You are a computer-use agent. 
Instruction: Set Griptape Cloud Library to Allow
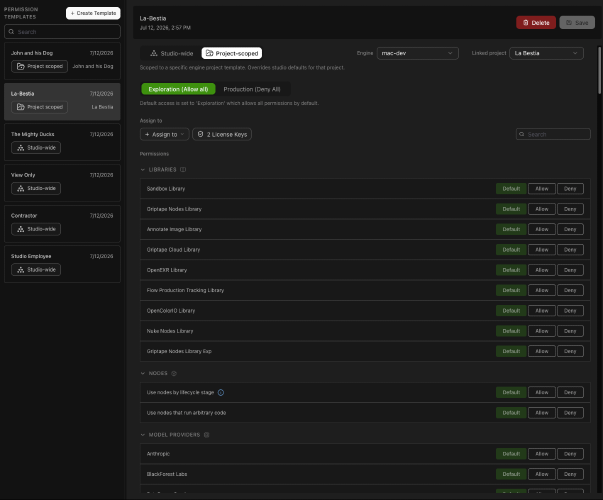541,250
